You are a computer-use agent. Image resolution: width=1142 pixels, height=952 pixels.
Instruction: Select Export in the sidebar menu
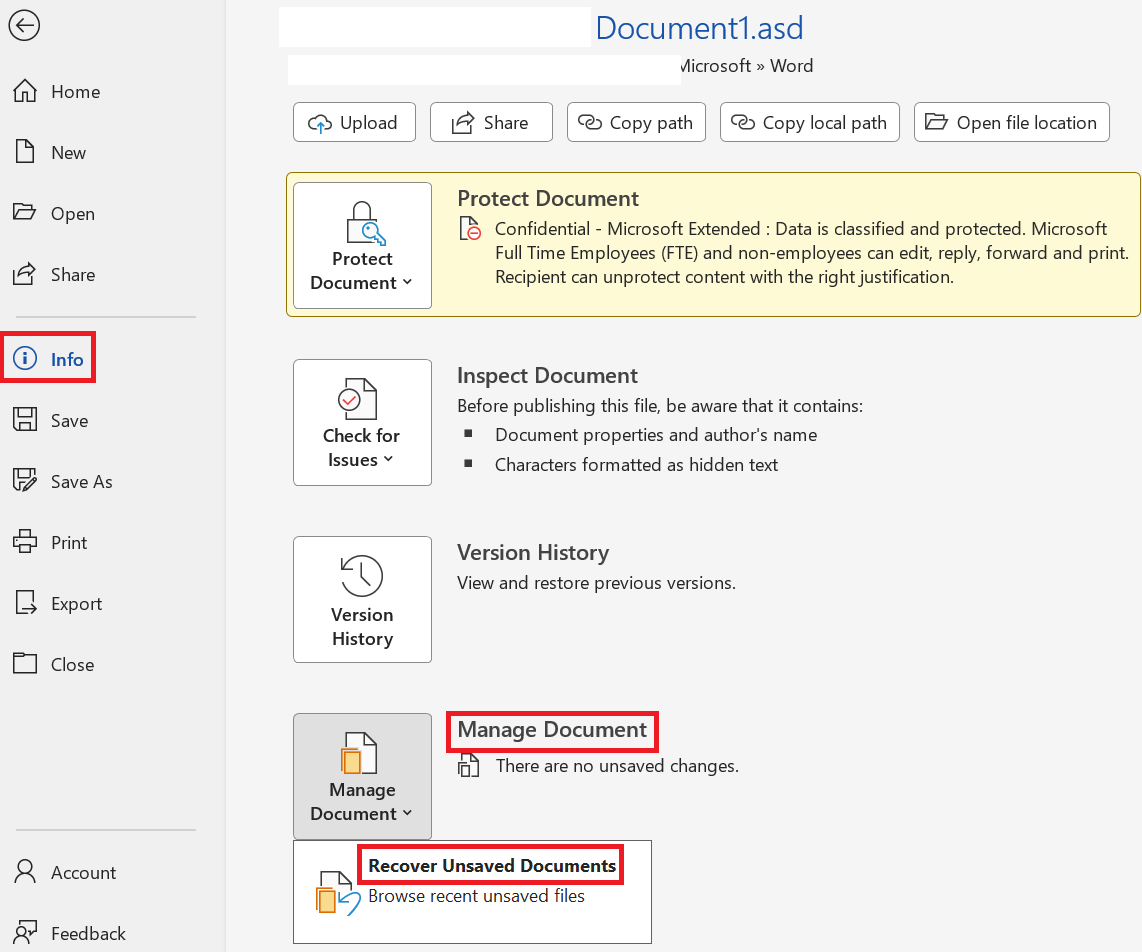pyautogui.click(x=76, y=604)
